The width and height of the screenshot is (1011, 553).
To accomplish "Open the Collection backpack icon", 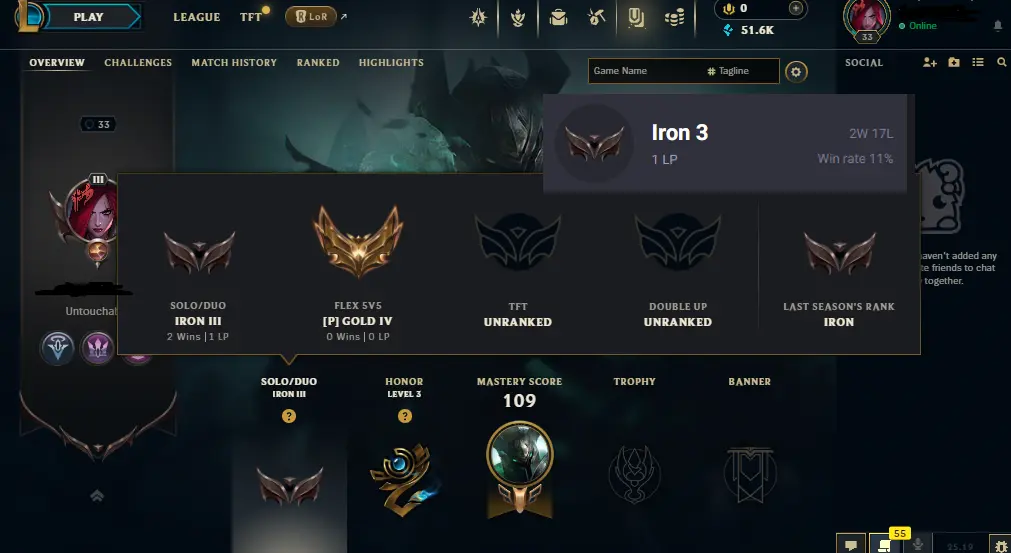I will click(558, 17).
